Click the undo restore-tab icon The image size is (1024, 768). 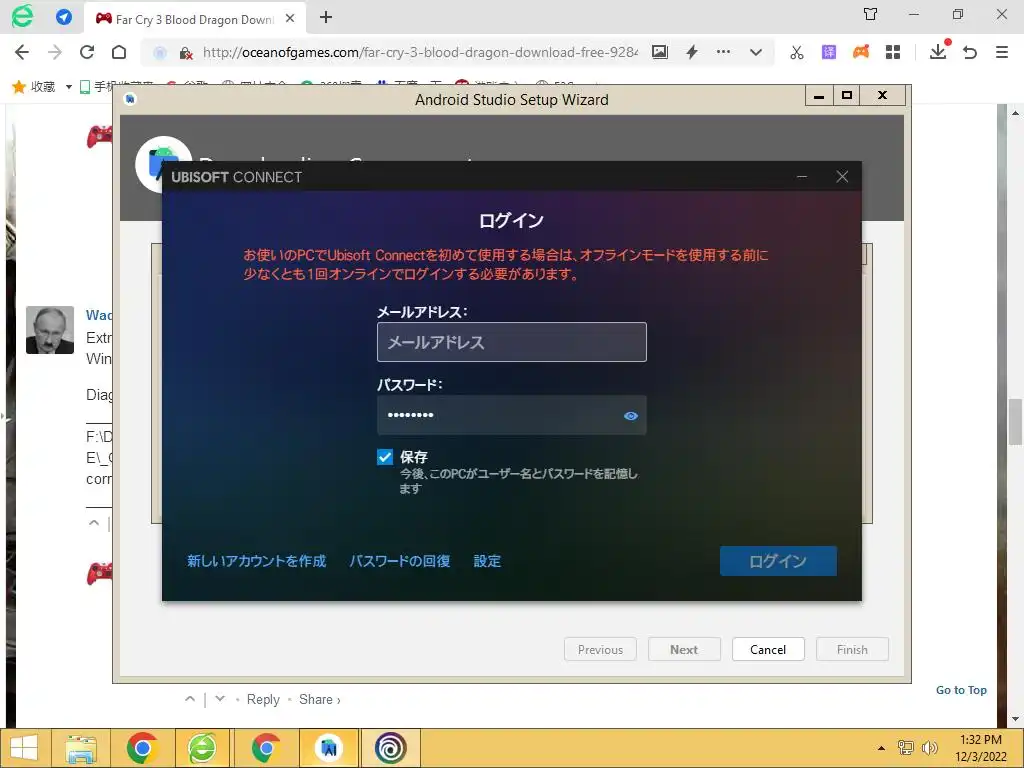[x=970, y=52]
